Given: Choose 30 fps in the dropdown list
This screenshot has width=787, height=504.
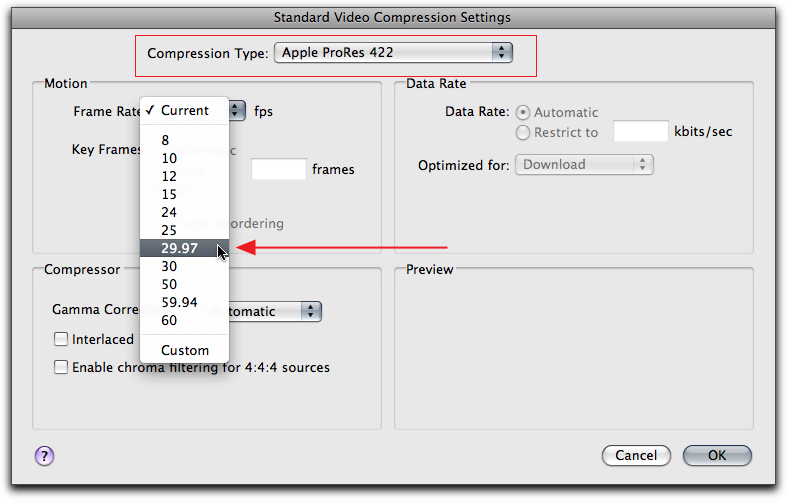Looking at the screenshot, I should point(169,266).
